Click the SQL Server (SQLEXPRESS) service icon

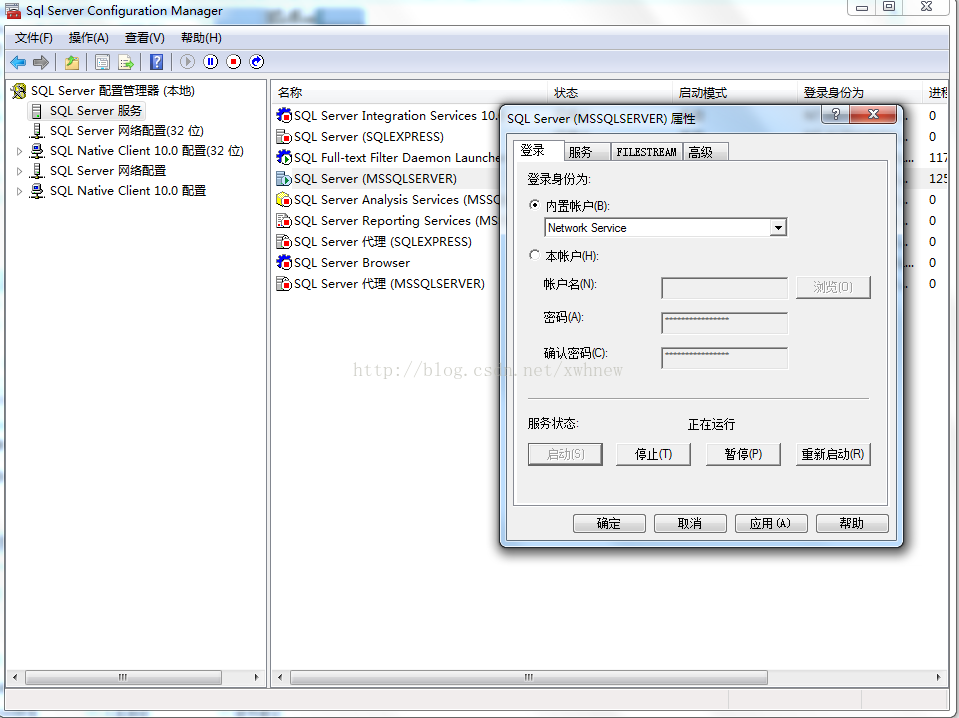point(284,136)
